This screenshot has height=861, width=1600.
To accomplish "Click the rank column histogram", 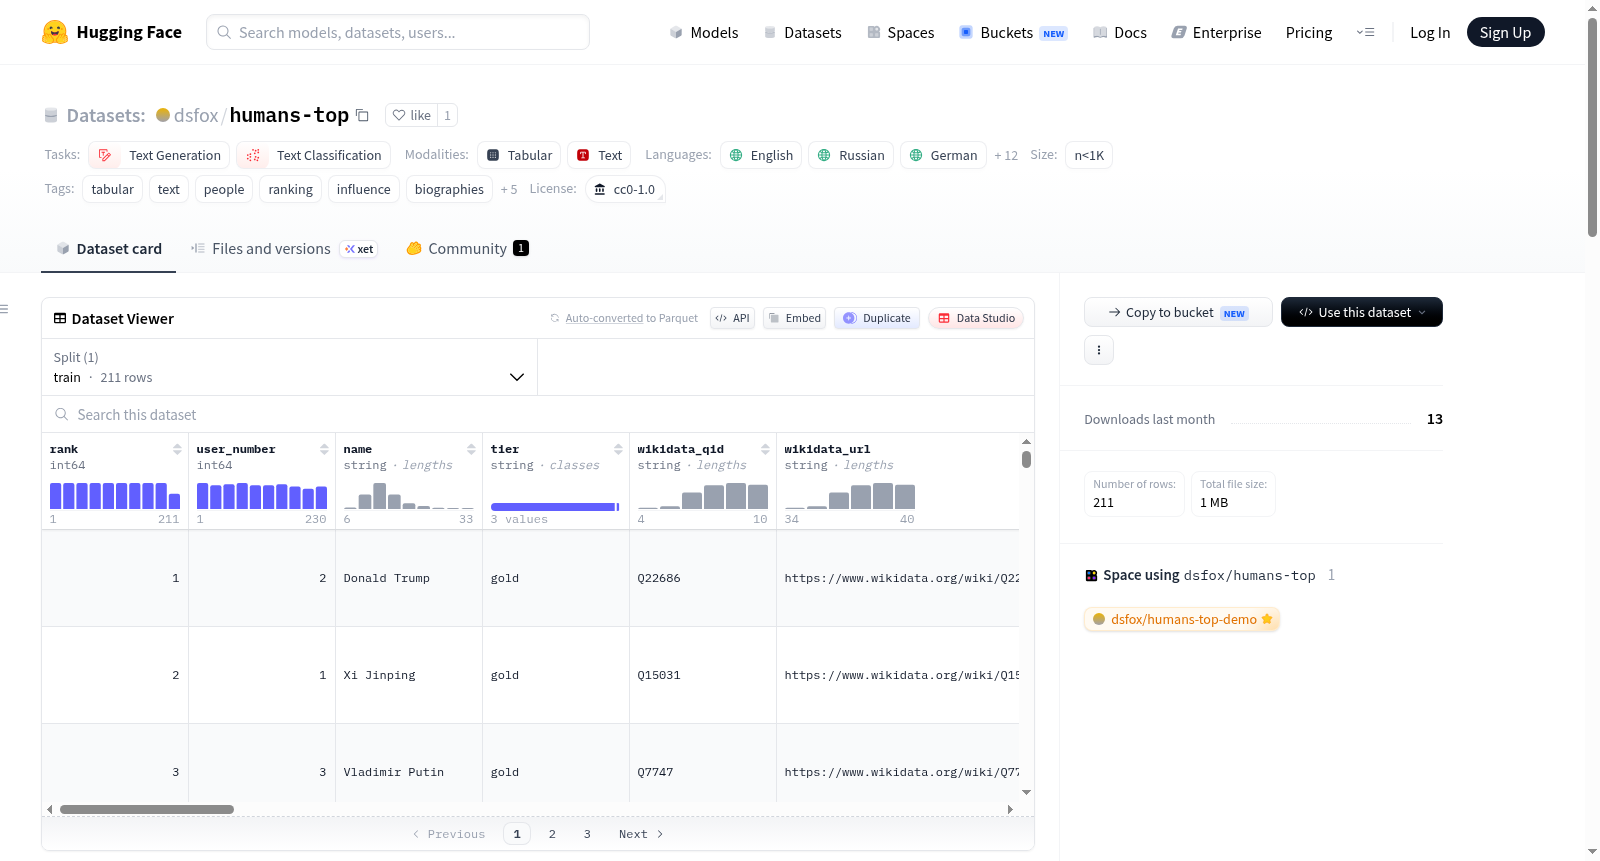I will (x=115, y=495).
